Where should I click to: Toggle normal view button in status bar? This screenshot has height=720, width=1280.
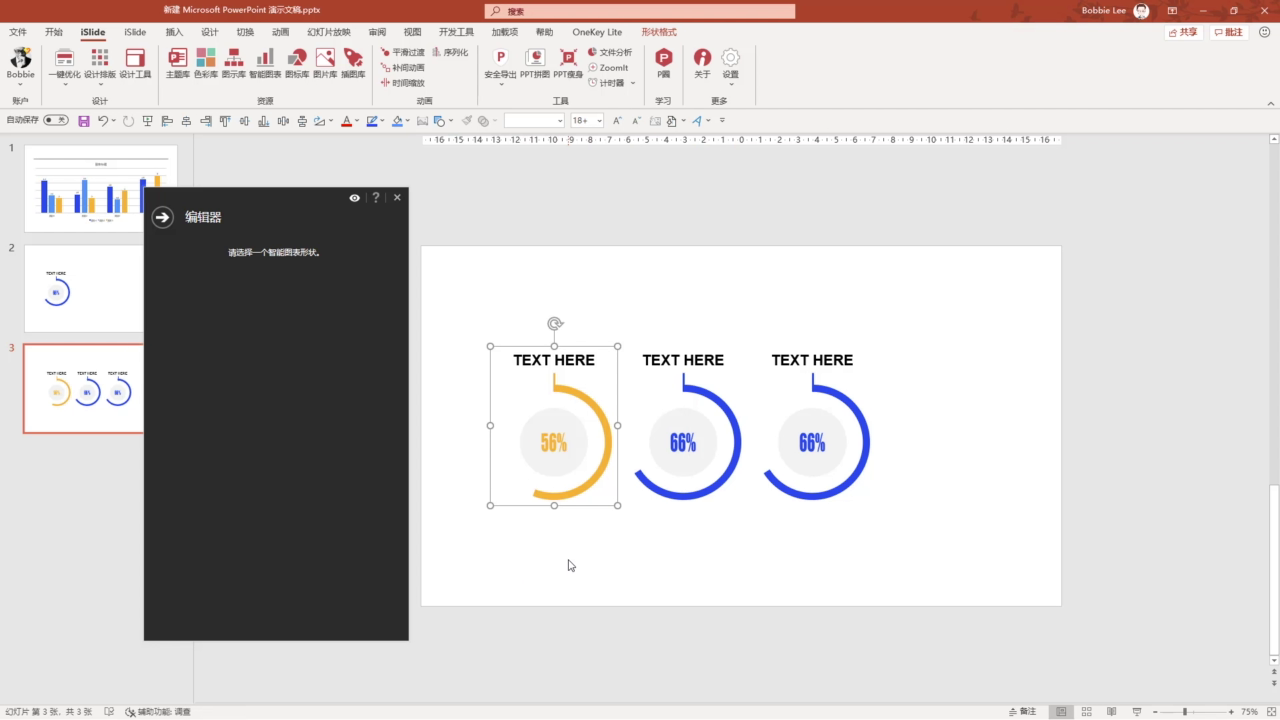[1060, 712]
